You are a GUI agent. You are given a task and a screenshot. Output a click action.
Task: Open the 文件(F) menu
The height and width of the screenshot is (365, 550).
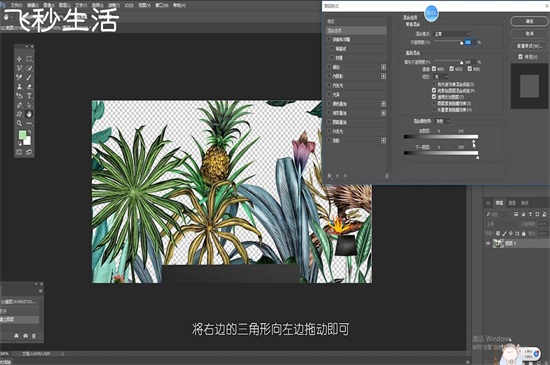[16, 5]
